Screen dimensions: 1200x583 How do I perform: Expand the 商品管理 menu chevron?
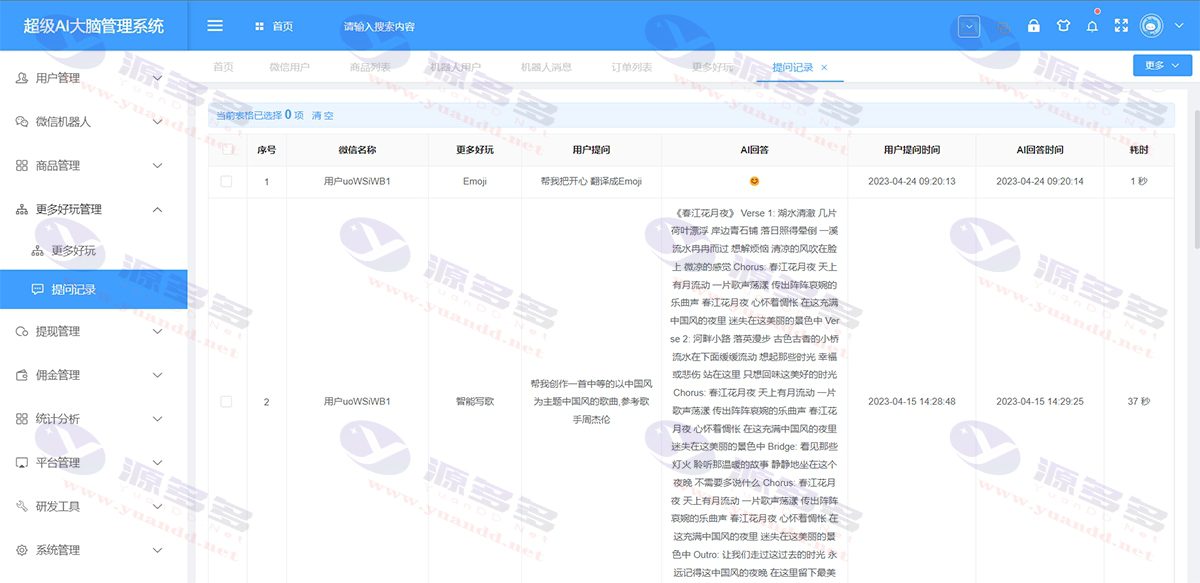(157, 166)
